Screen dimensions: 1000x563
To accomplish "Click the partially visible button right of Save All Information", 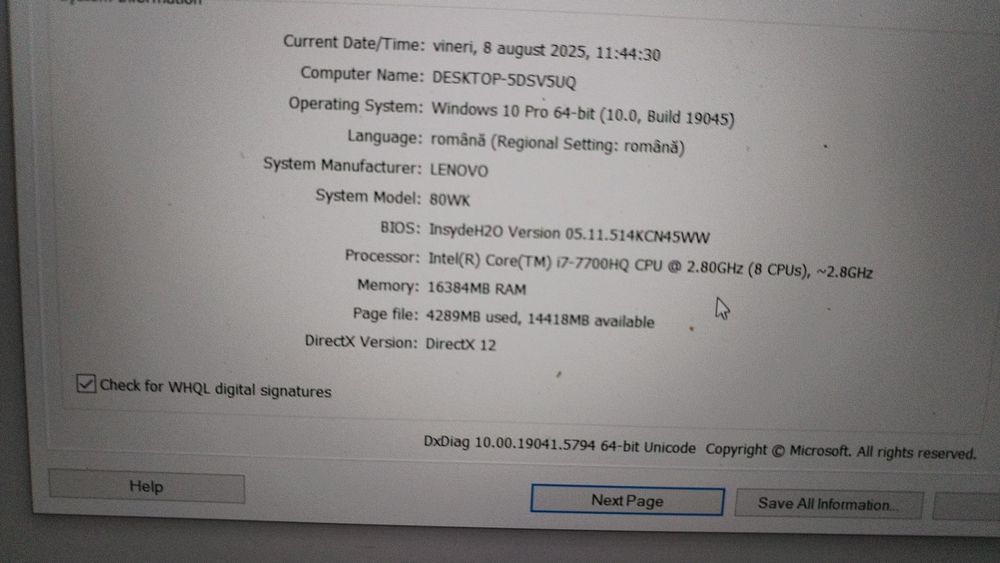I will tap(966, 506).
